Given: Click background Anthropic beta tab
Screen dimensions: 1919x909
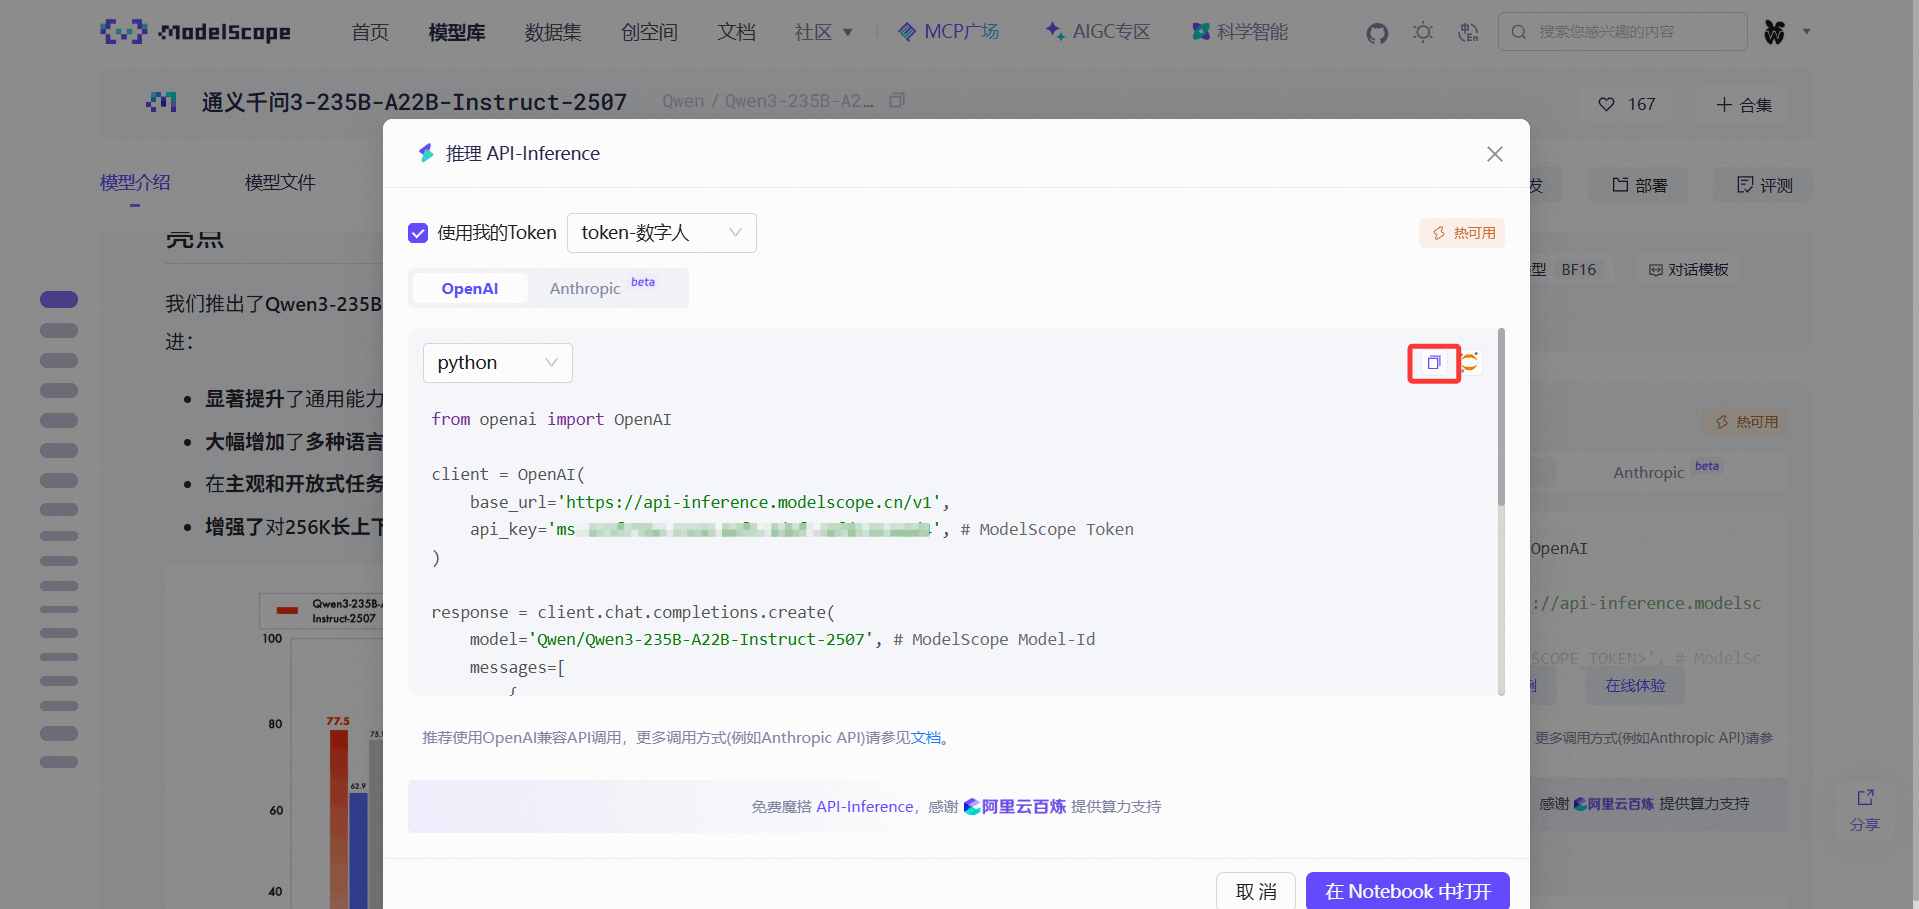Looking at the screenshot, I should (x=1665, y=472).
